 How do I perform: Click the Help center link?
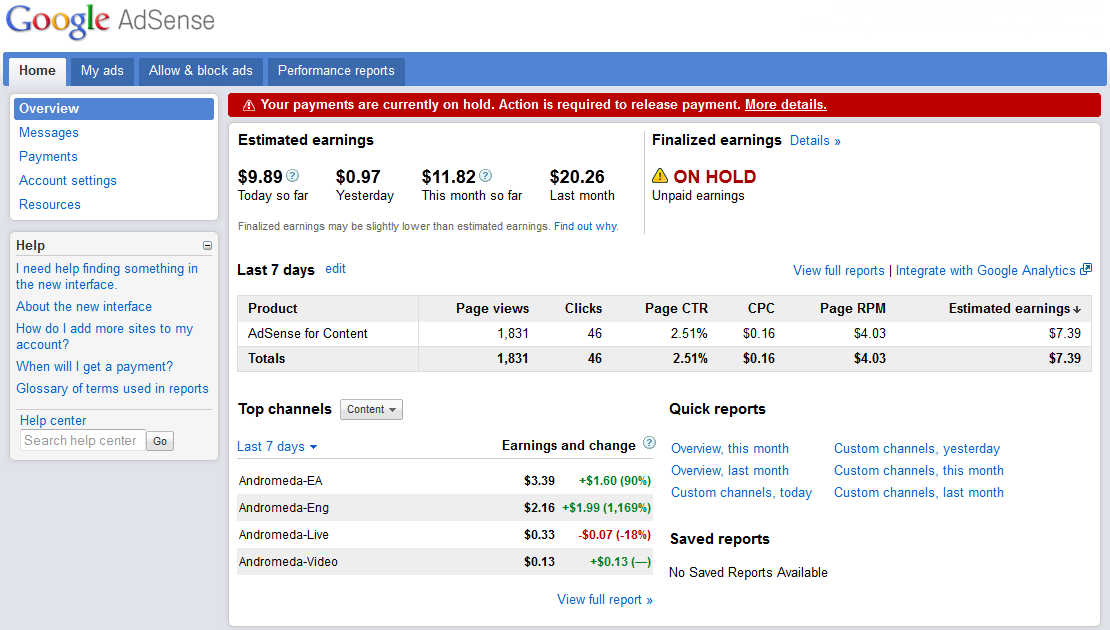point(53,420)
